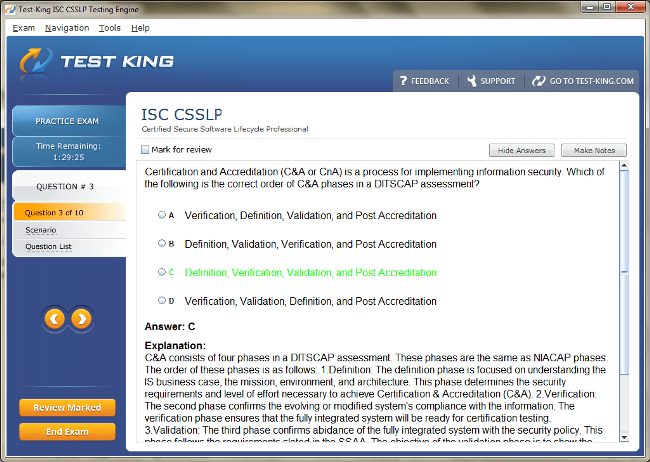The width and height of the screenshot is (650, 462).
Task: Click the End Exam button
Action: 67,432
